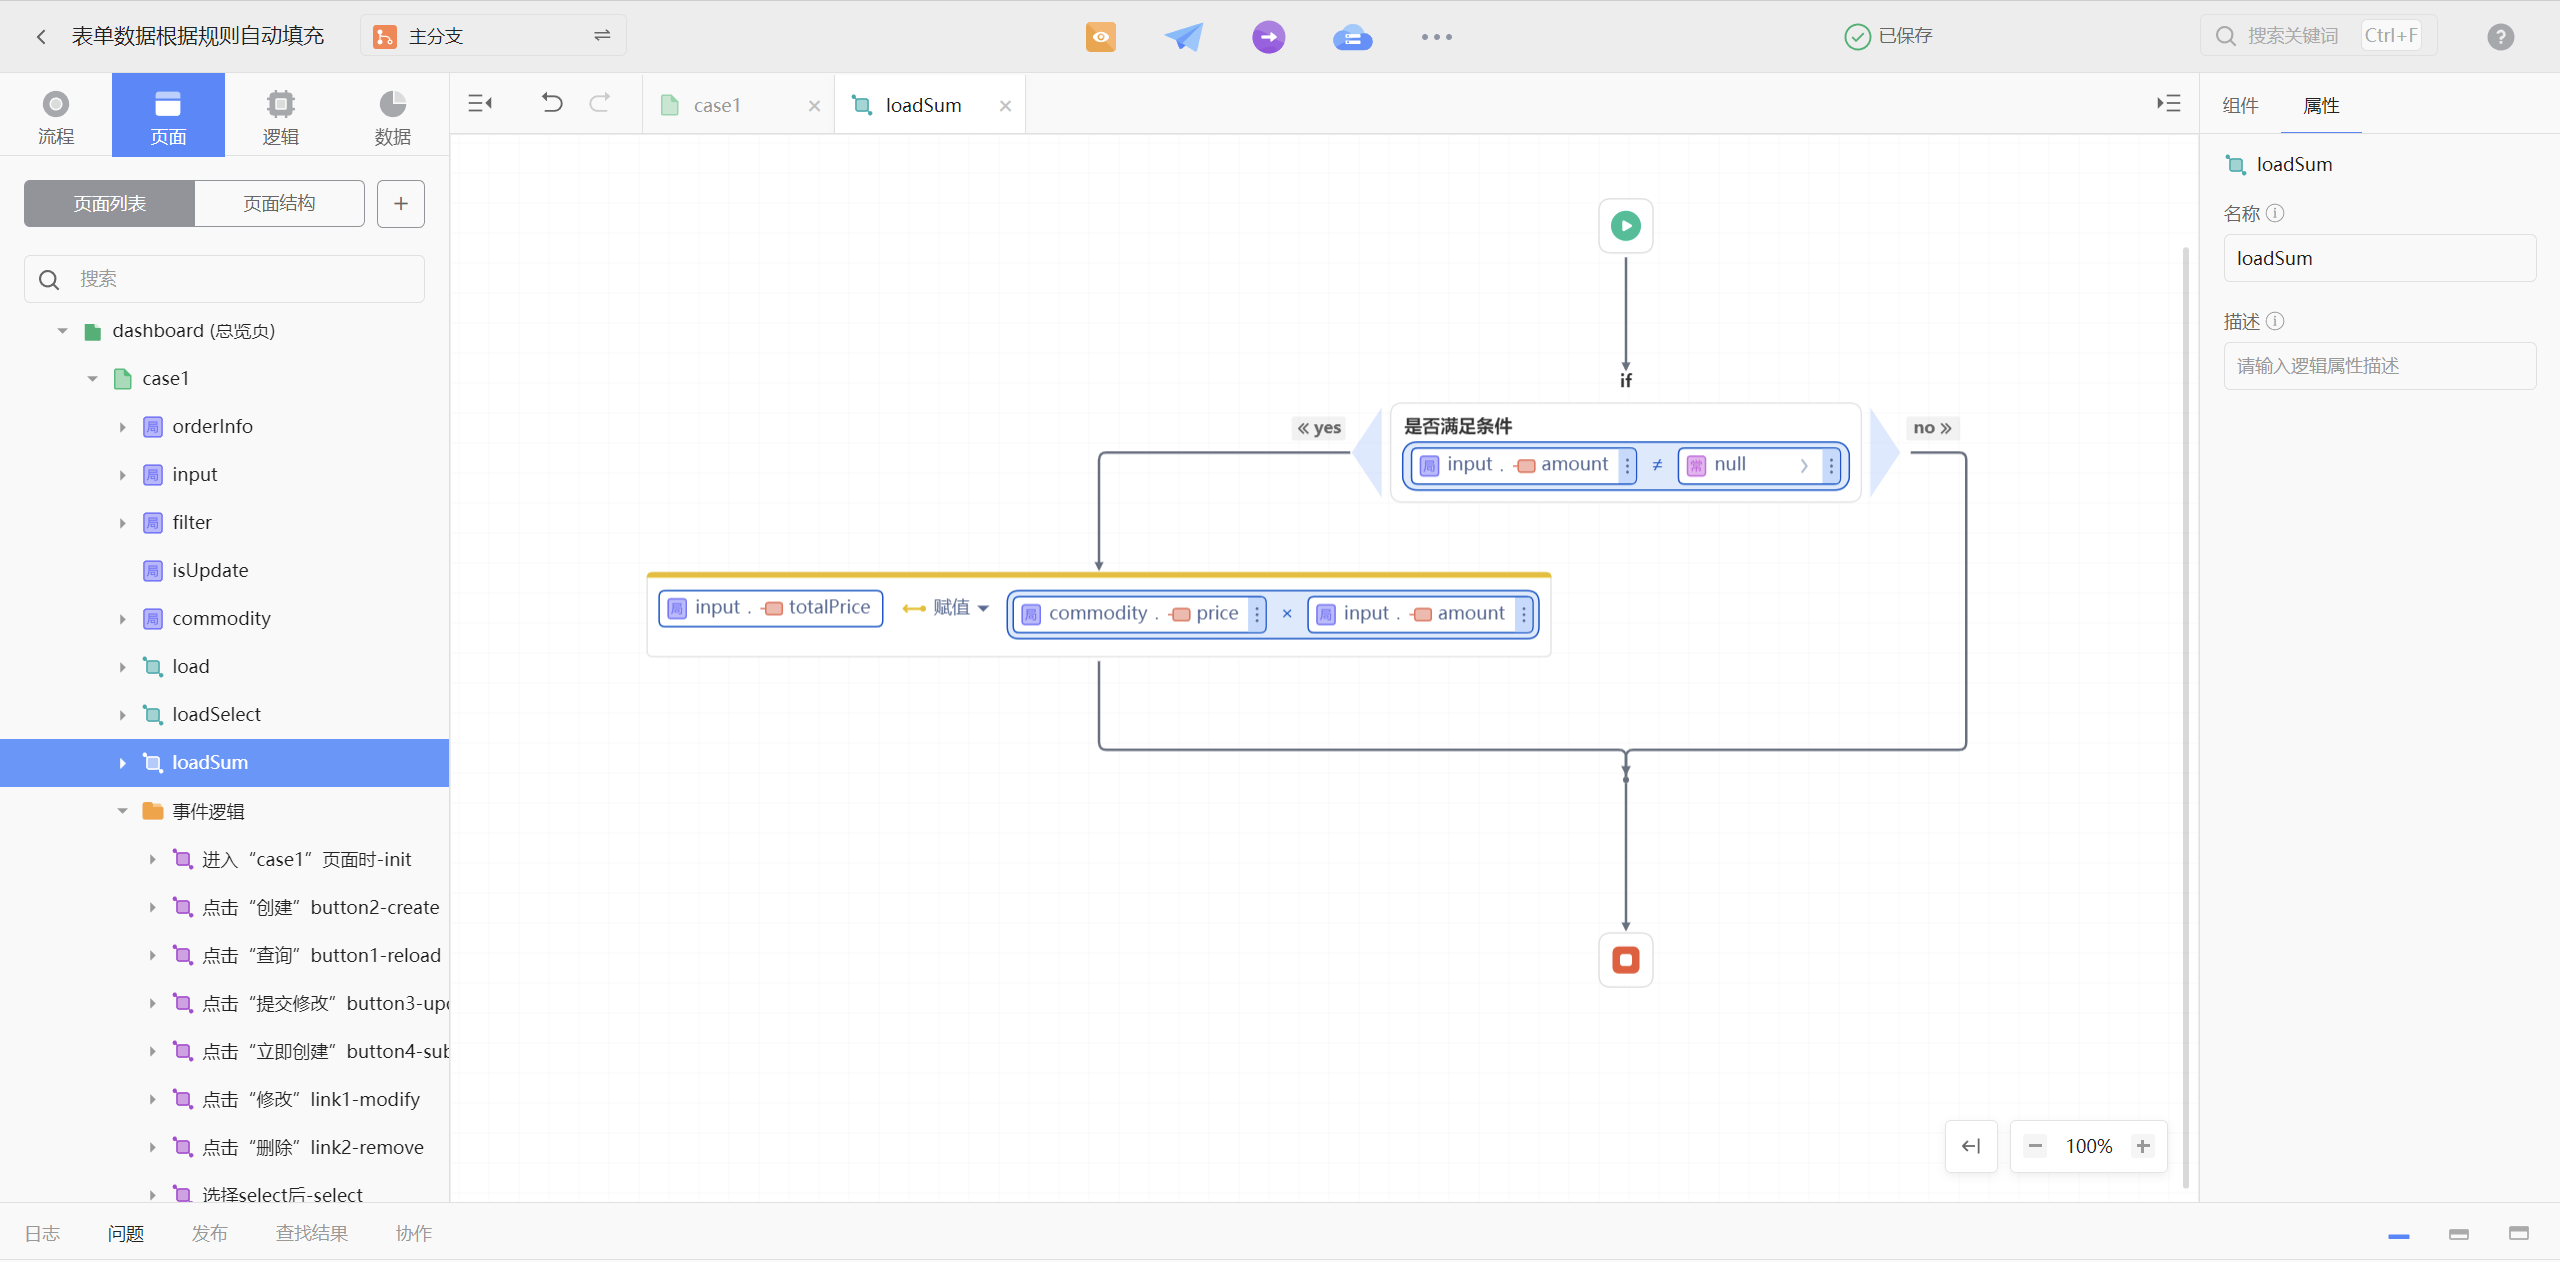Zoom in with the plus button

point(2142,1146)
